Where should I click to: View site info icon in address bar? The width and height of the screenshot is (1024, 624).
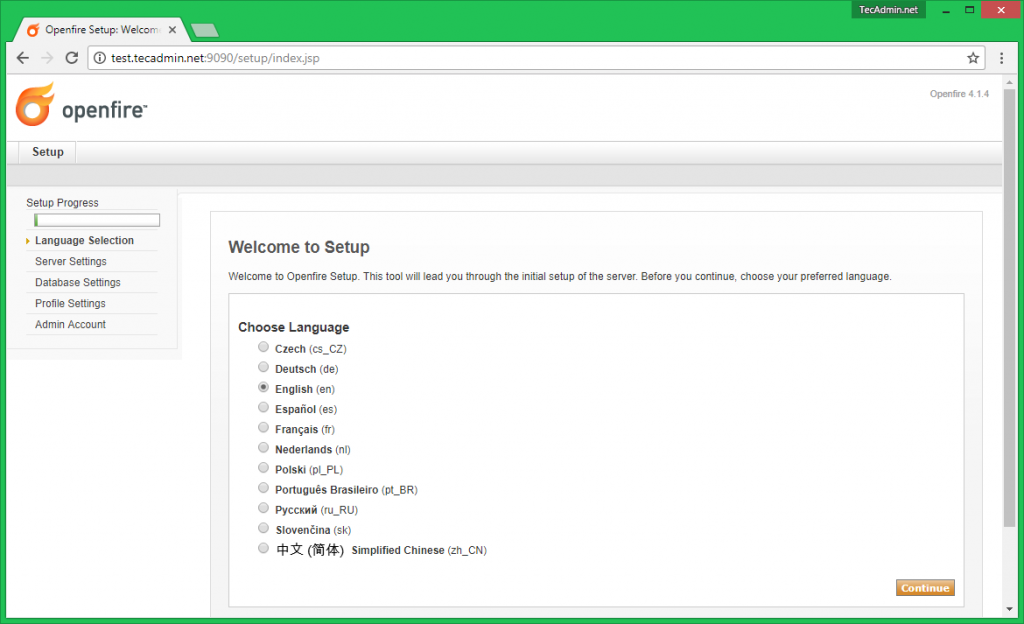pyautogui.click(x=99, y=58)
